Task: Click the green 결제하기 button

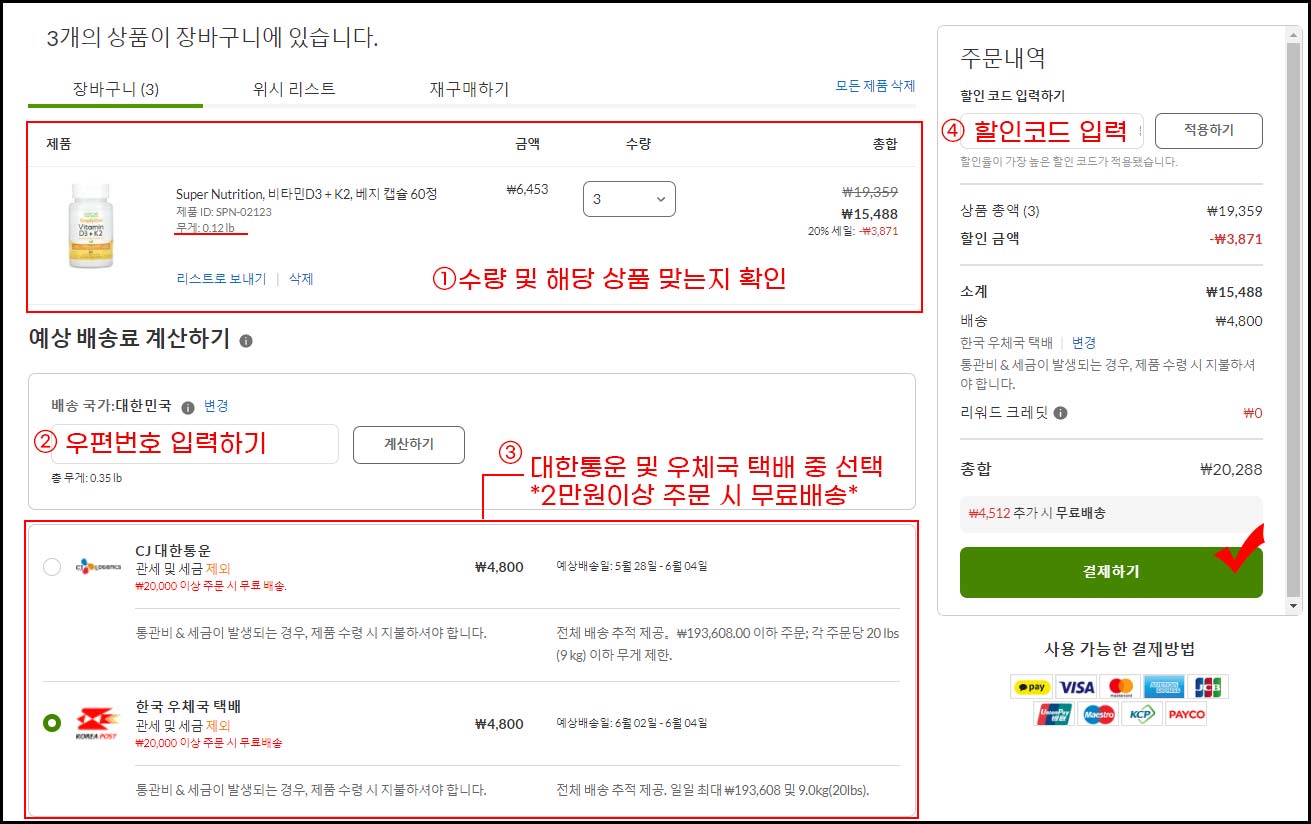Action: click(x=1111, y=572)
